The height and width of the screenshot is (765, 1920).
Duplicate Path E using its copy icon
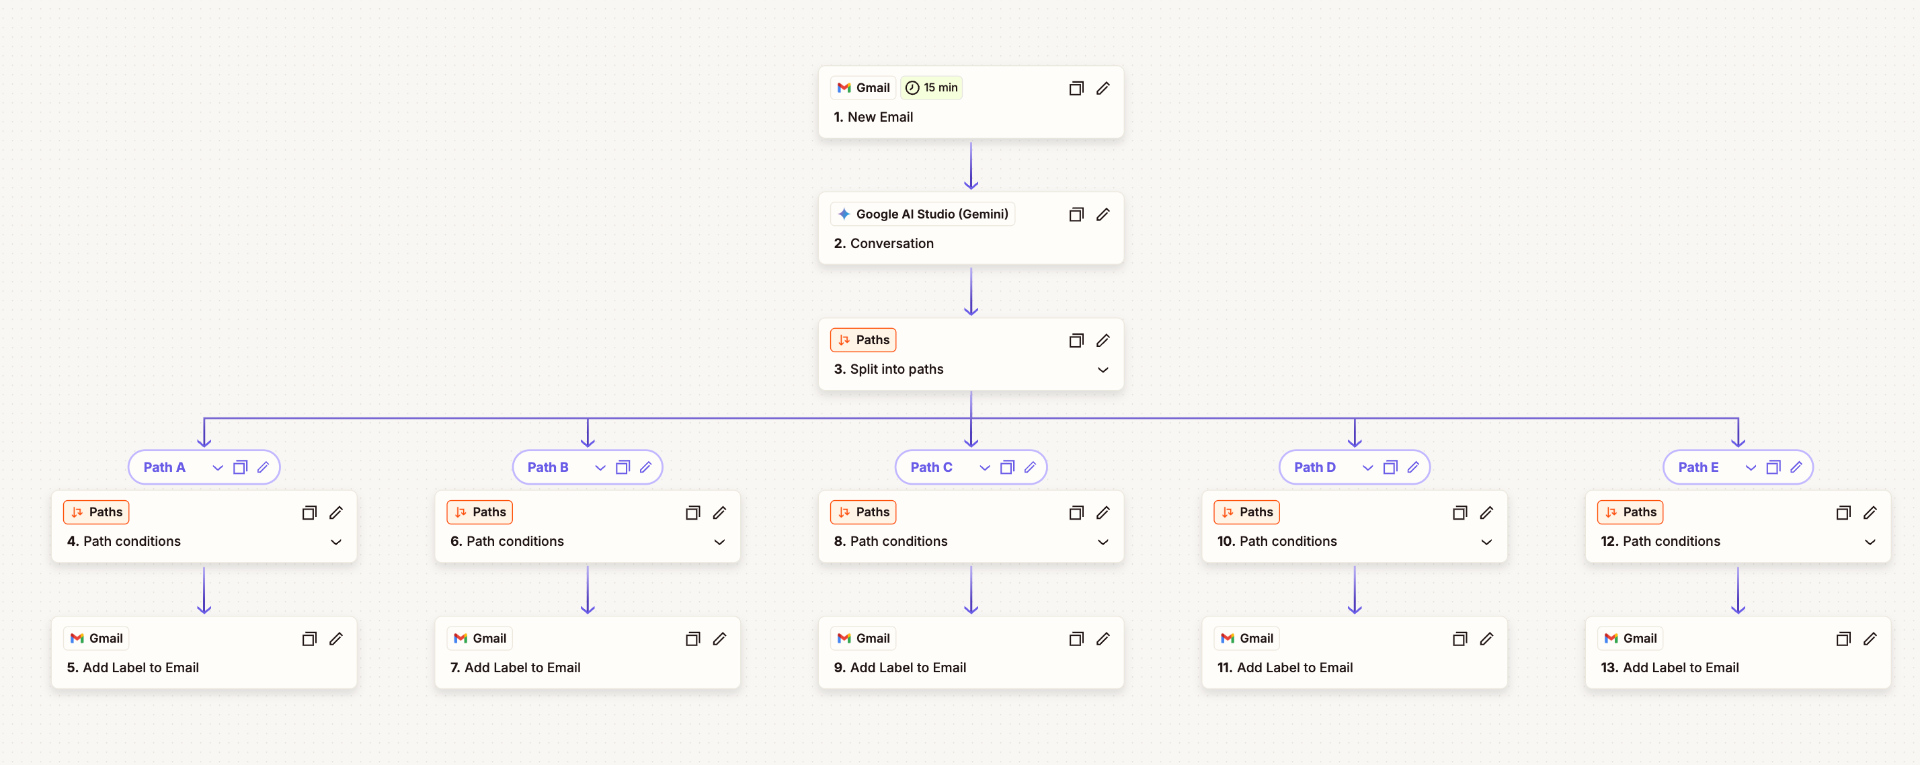pos(1774,467)
